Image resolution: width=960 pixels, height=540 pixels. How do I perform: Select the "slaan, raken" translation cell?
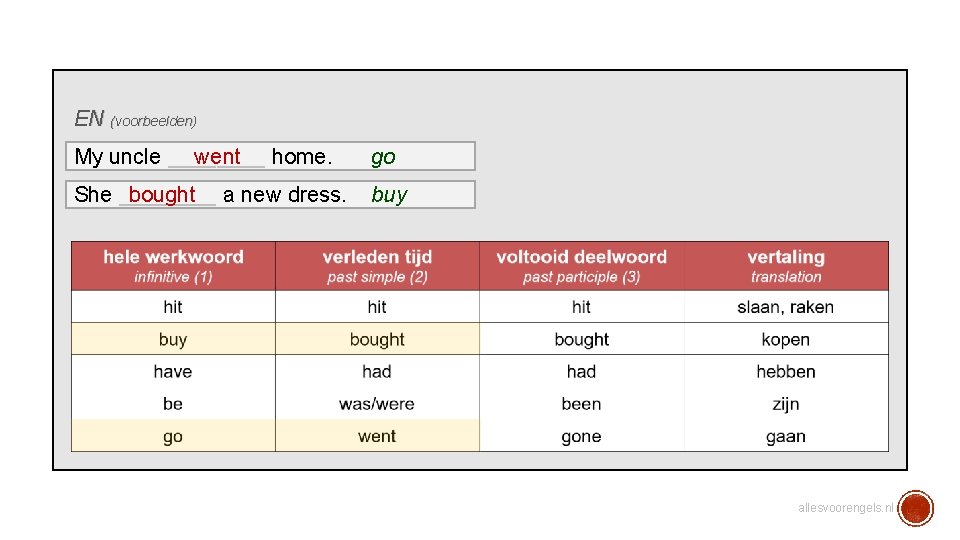pyautogui.click(x=785, y=307)
